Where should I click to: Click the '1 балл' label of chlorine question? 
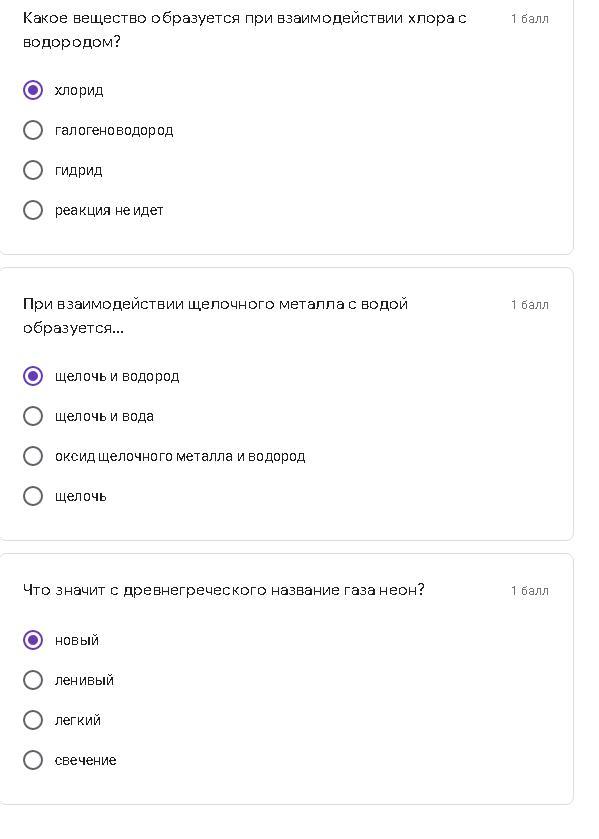(x=529, y=19)
